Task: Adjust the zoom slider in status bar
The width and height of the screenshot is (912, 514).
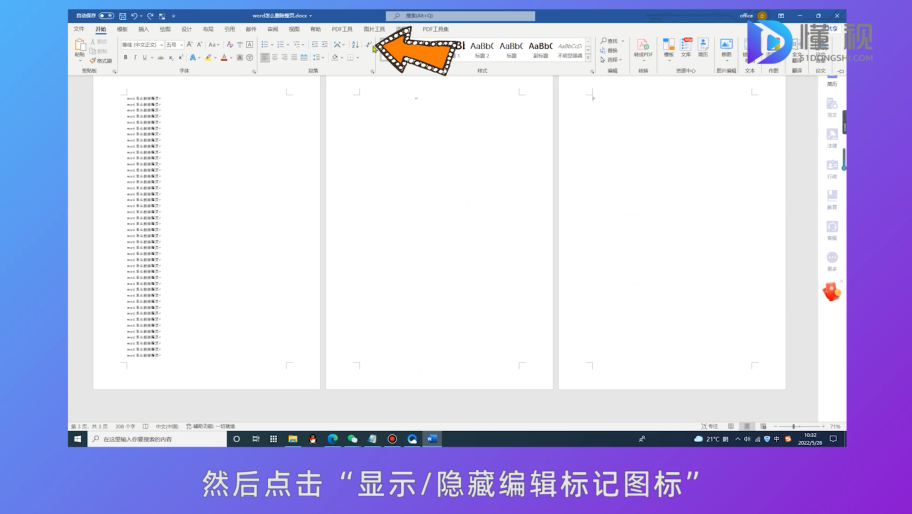Action: [x=794, y=426]
